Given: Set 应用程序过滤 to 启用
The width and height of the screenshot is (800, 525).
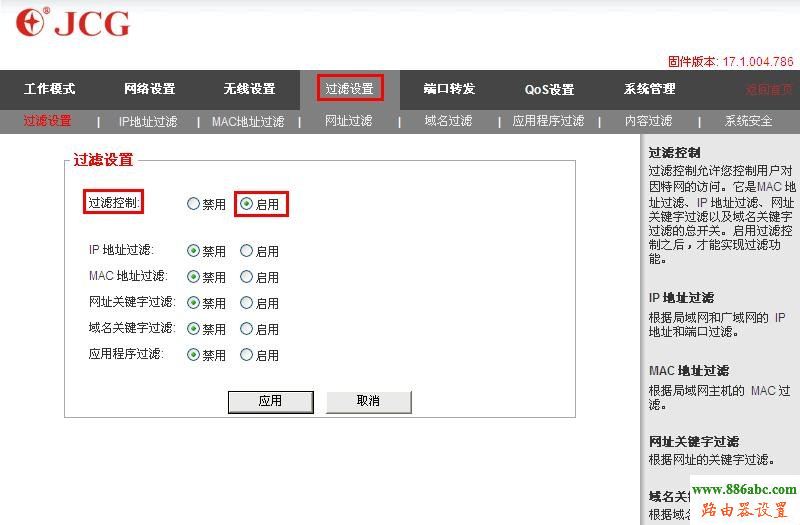Looking at the screenshot, I should (246, 355).
